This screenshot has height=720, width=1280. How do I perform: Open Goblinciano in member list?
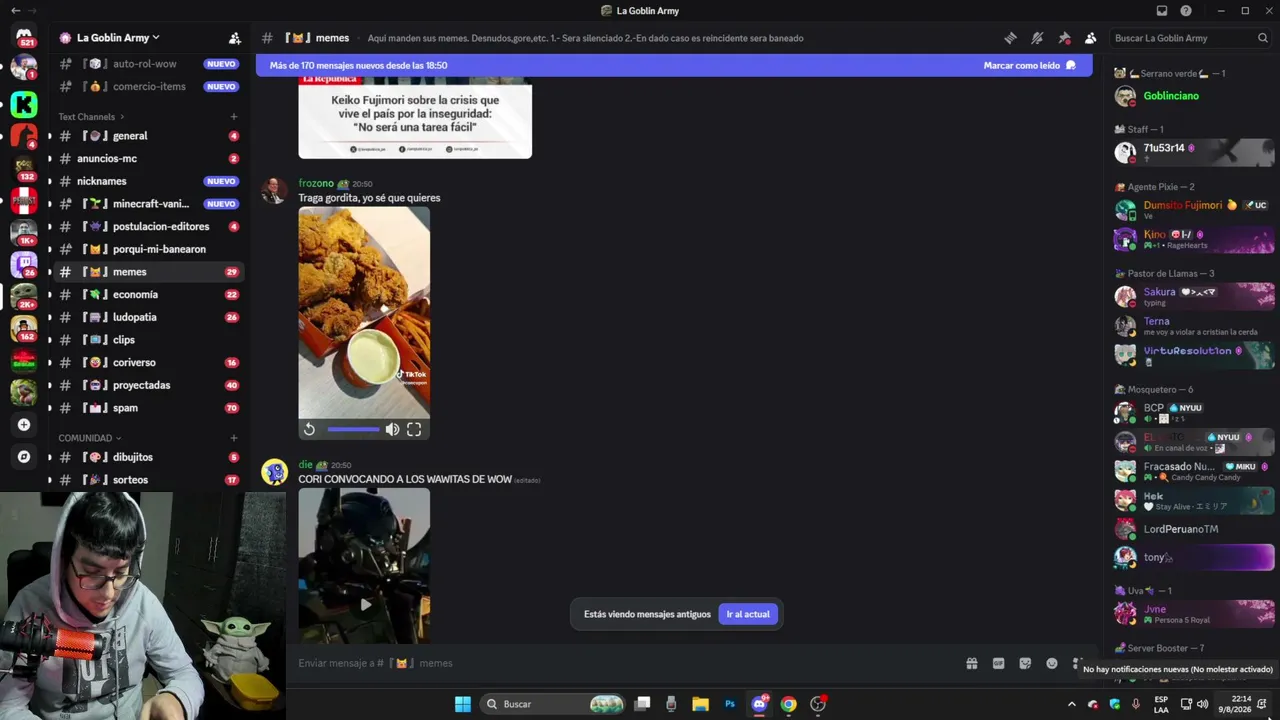coord(1171,96)
